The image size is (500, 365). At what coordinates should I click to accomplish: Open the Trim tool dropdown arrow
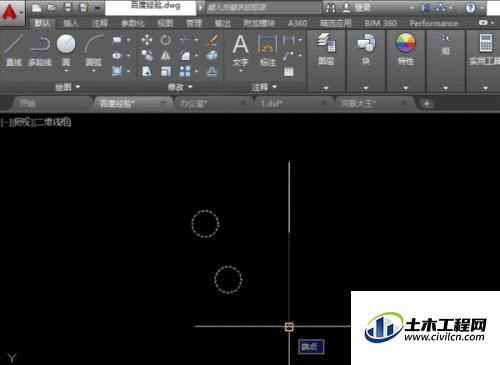(x=196, y=40)
